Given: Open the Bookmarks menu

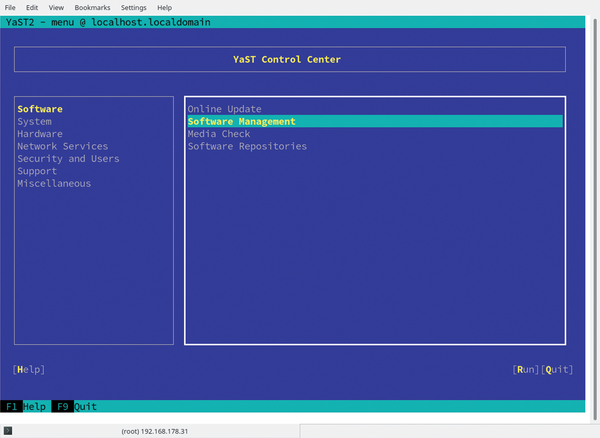Looking at the screenshot, I should (92, 8).
